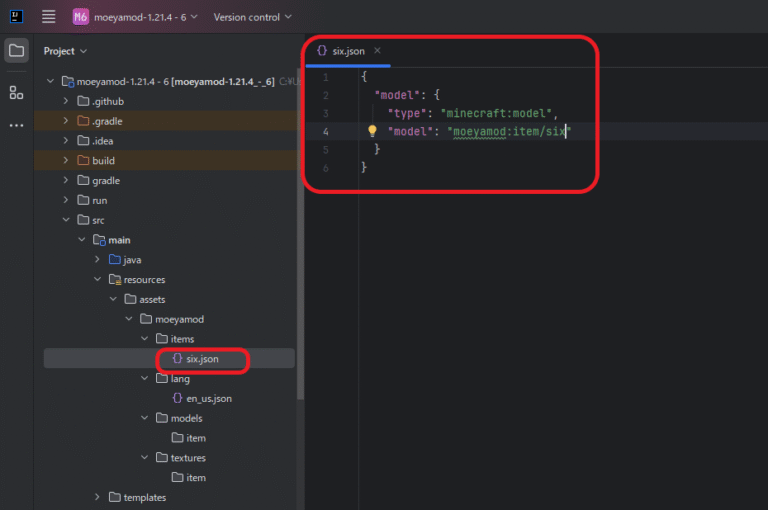Expand the gradle folder arrow
The height and width of the screenshot is (510, 768).
66,180
